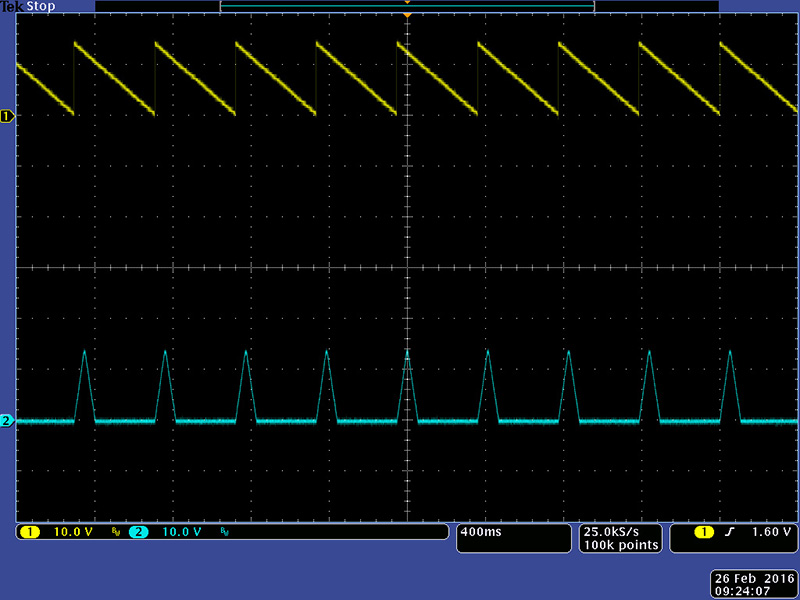The height and width of the screenshot is (600, 800).
Task: Click the cyan channel 2 ground marker
Action: tap(7, 421)
